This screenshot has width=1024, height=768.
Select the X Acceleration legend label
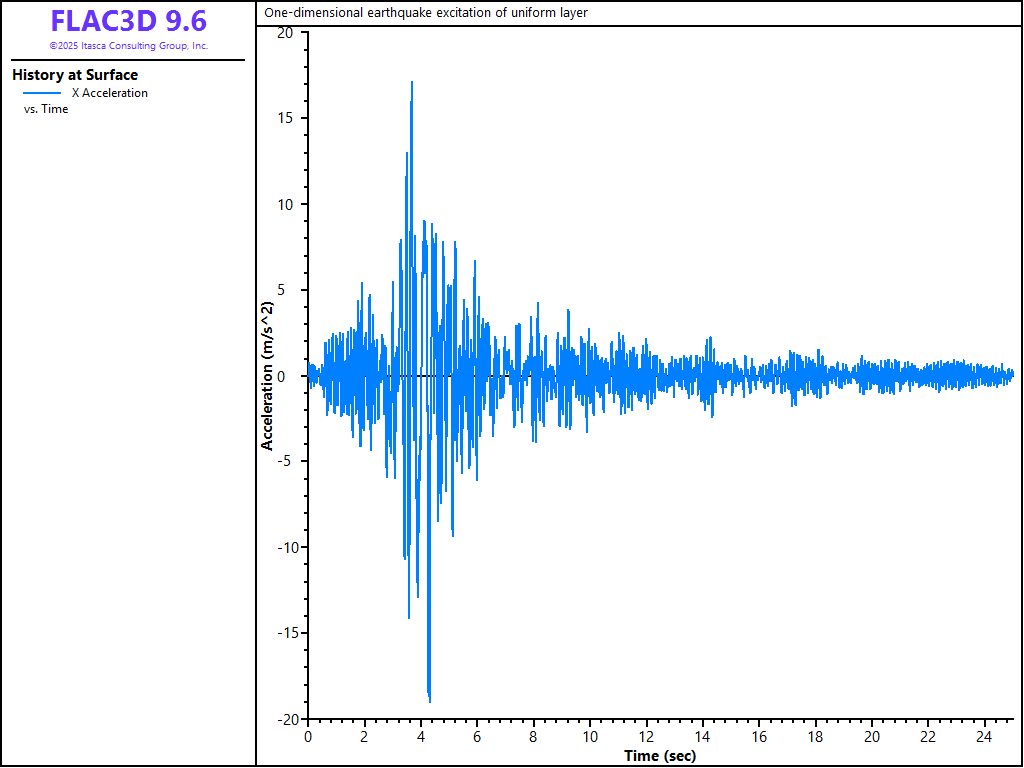[x=109, y=93]
